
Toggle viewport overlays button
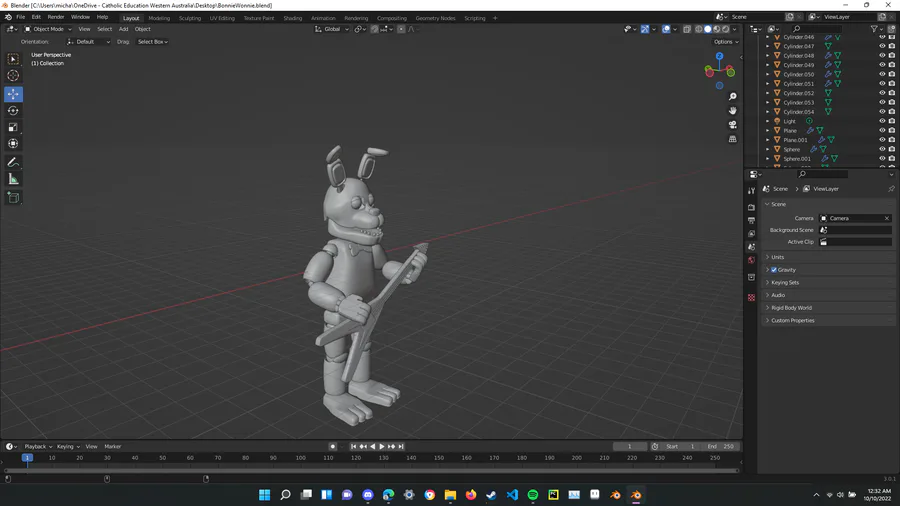666,29
